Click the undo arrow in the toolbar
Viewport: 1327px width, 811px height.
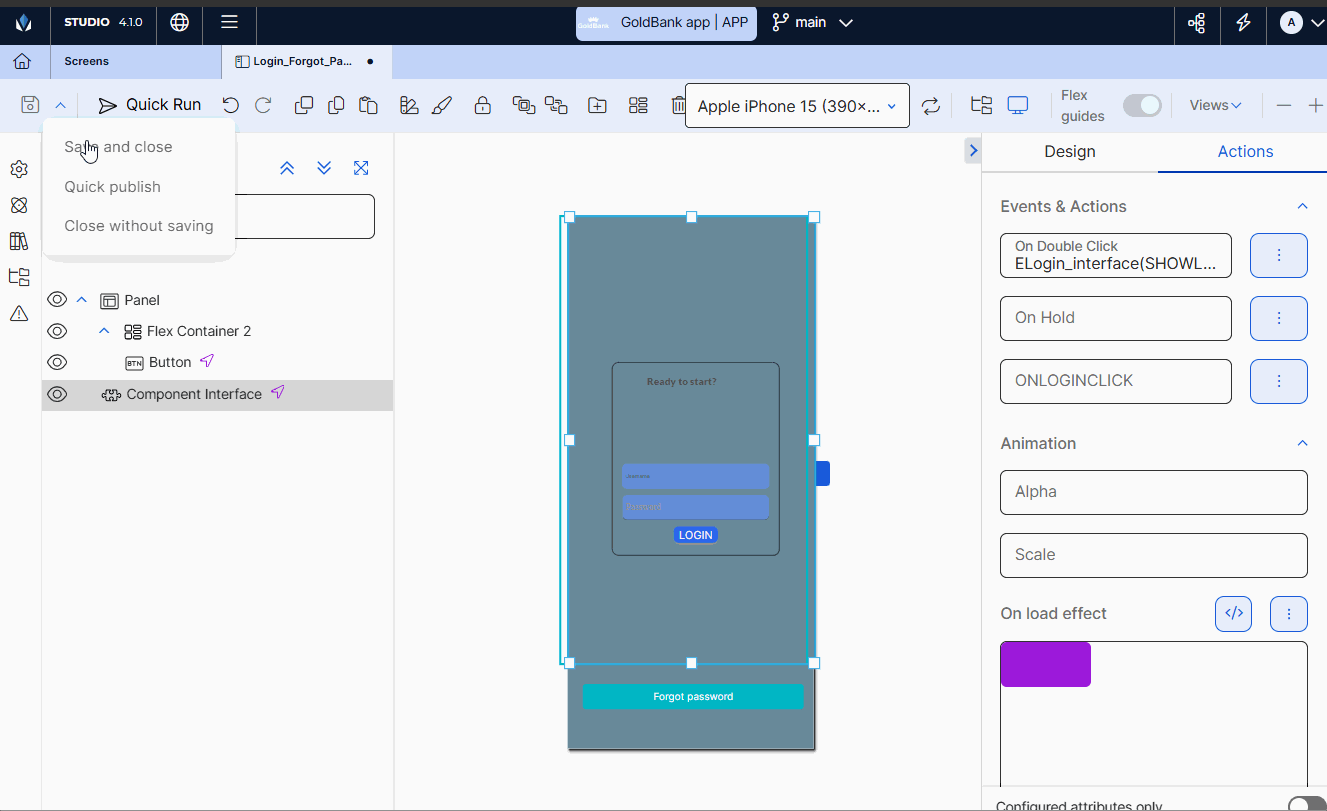tap(231, 105)
